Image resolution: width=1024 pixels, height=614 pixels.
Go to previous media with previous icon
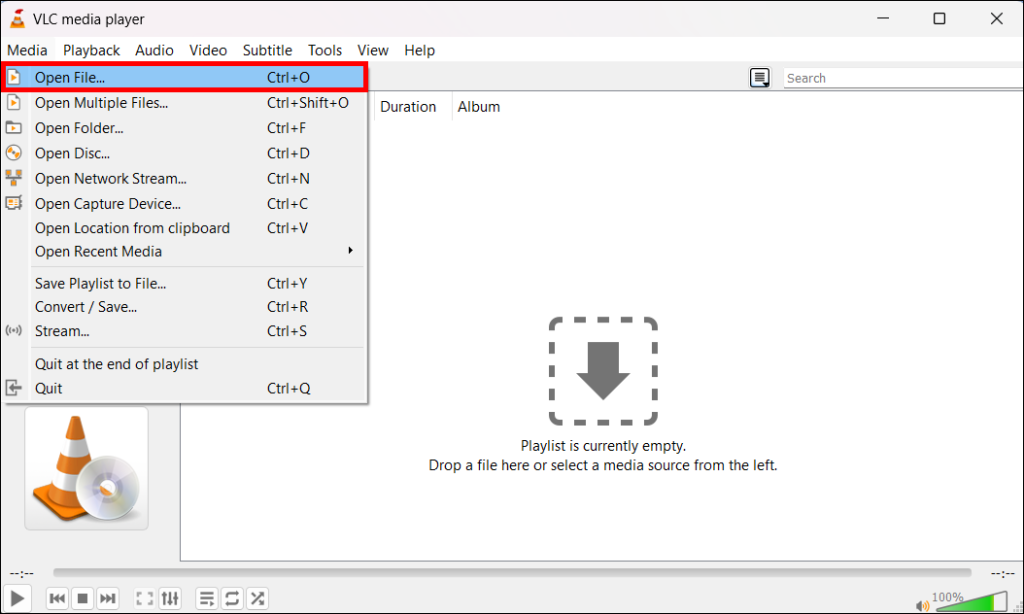[57, 598]
